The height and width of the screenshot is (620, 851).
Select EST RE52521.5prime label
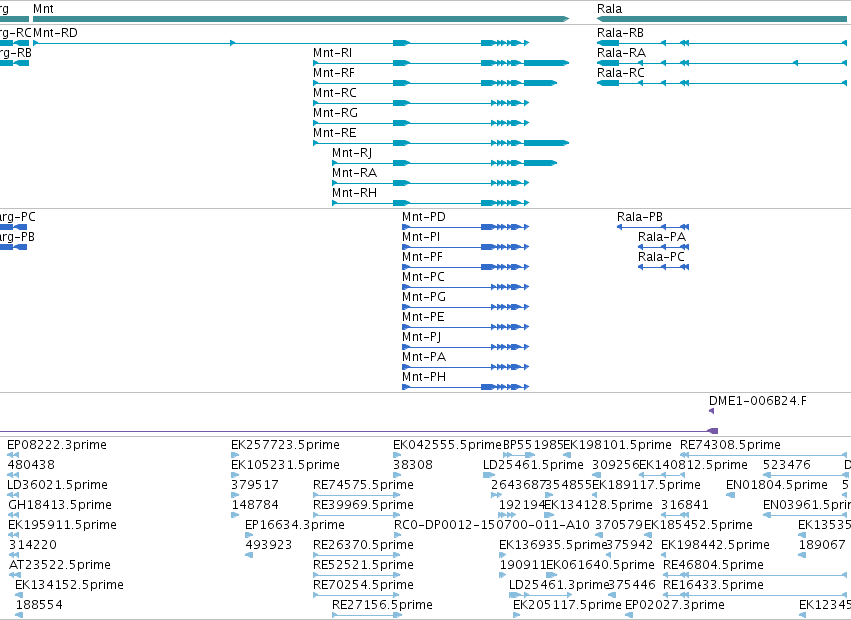click(x=364, y=565)
